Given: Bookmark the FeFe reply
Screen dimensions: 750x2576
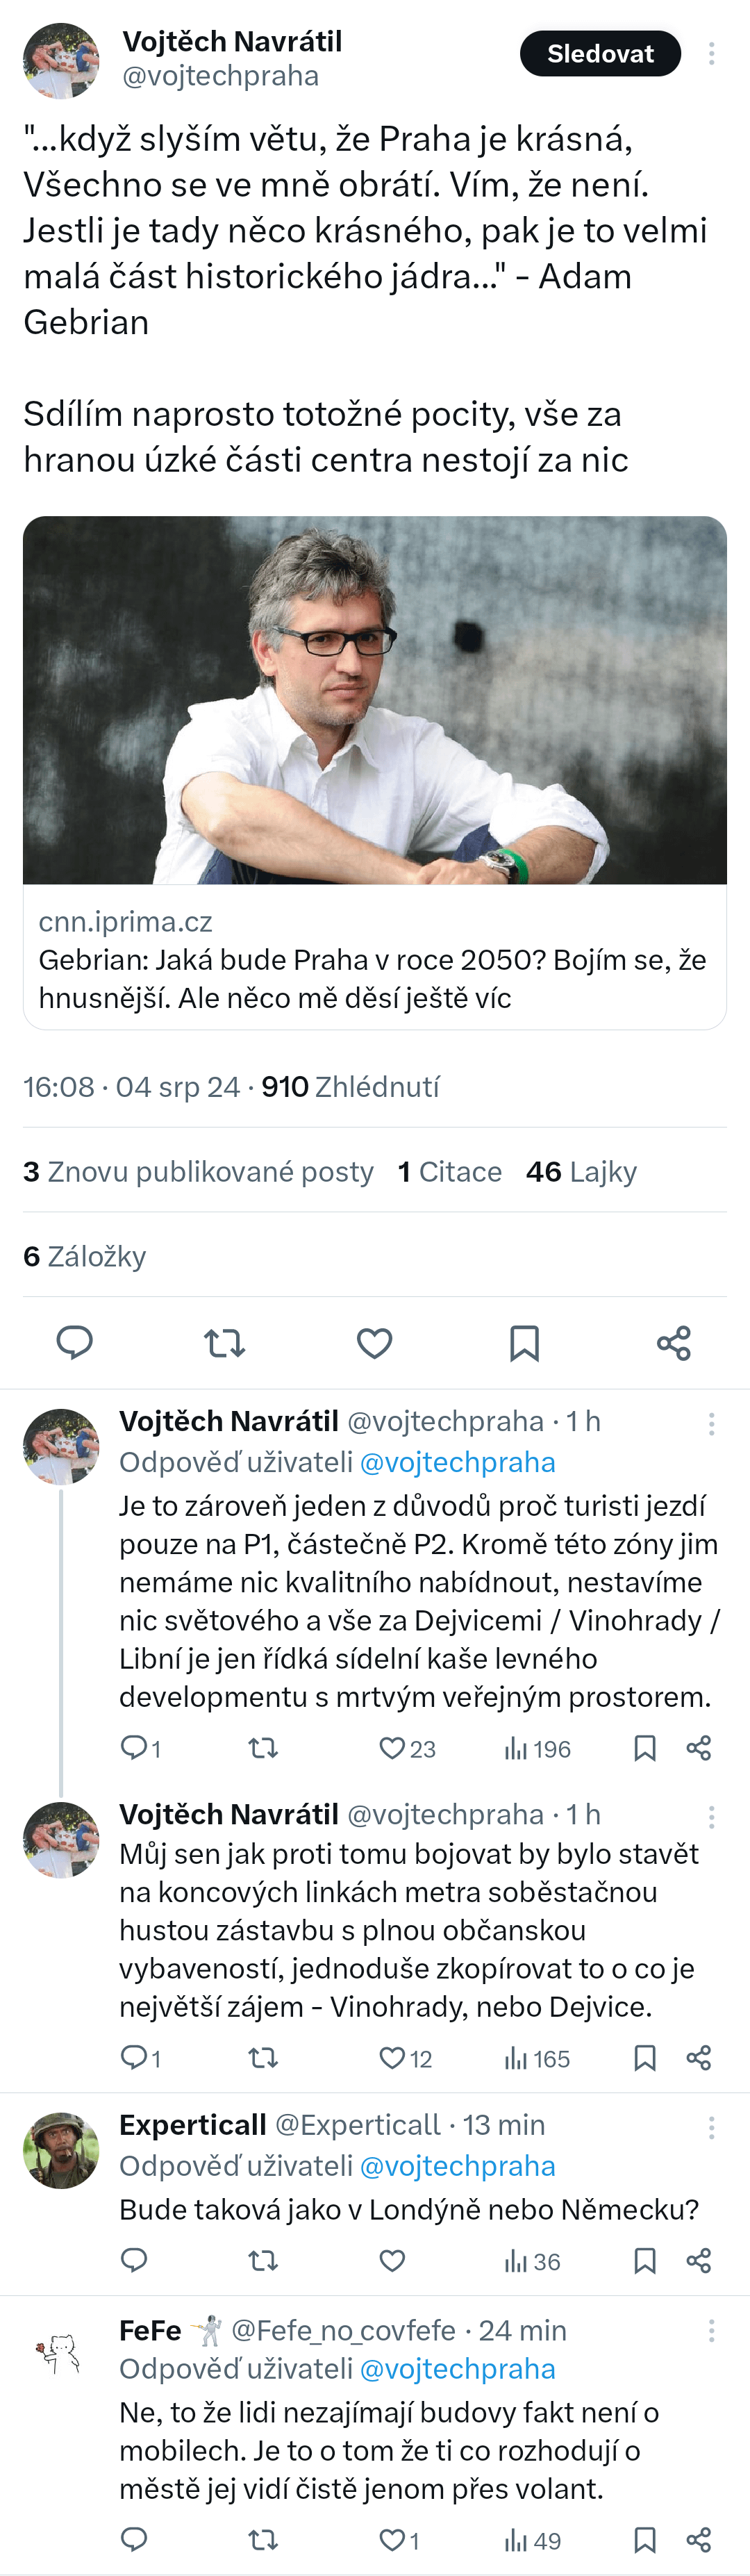Looking at the screenshot, I should click(645, 2540).
